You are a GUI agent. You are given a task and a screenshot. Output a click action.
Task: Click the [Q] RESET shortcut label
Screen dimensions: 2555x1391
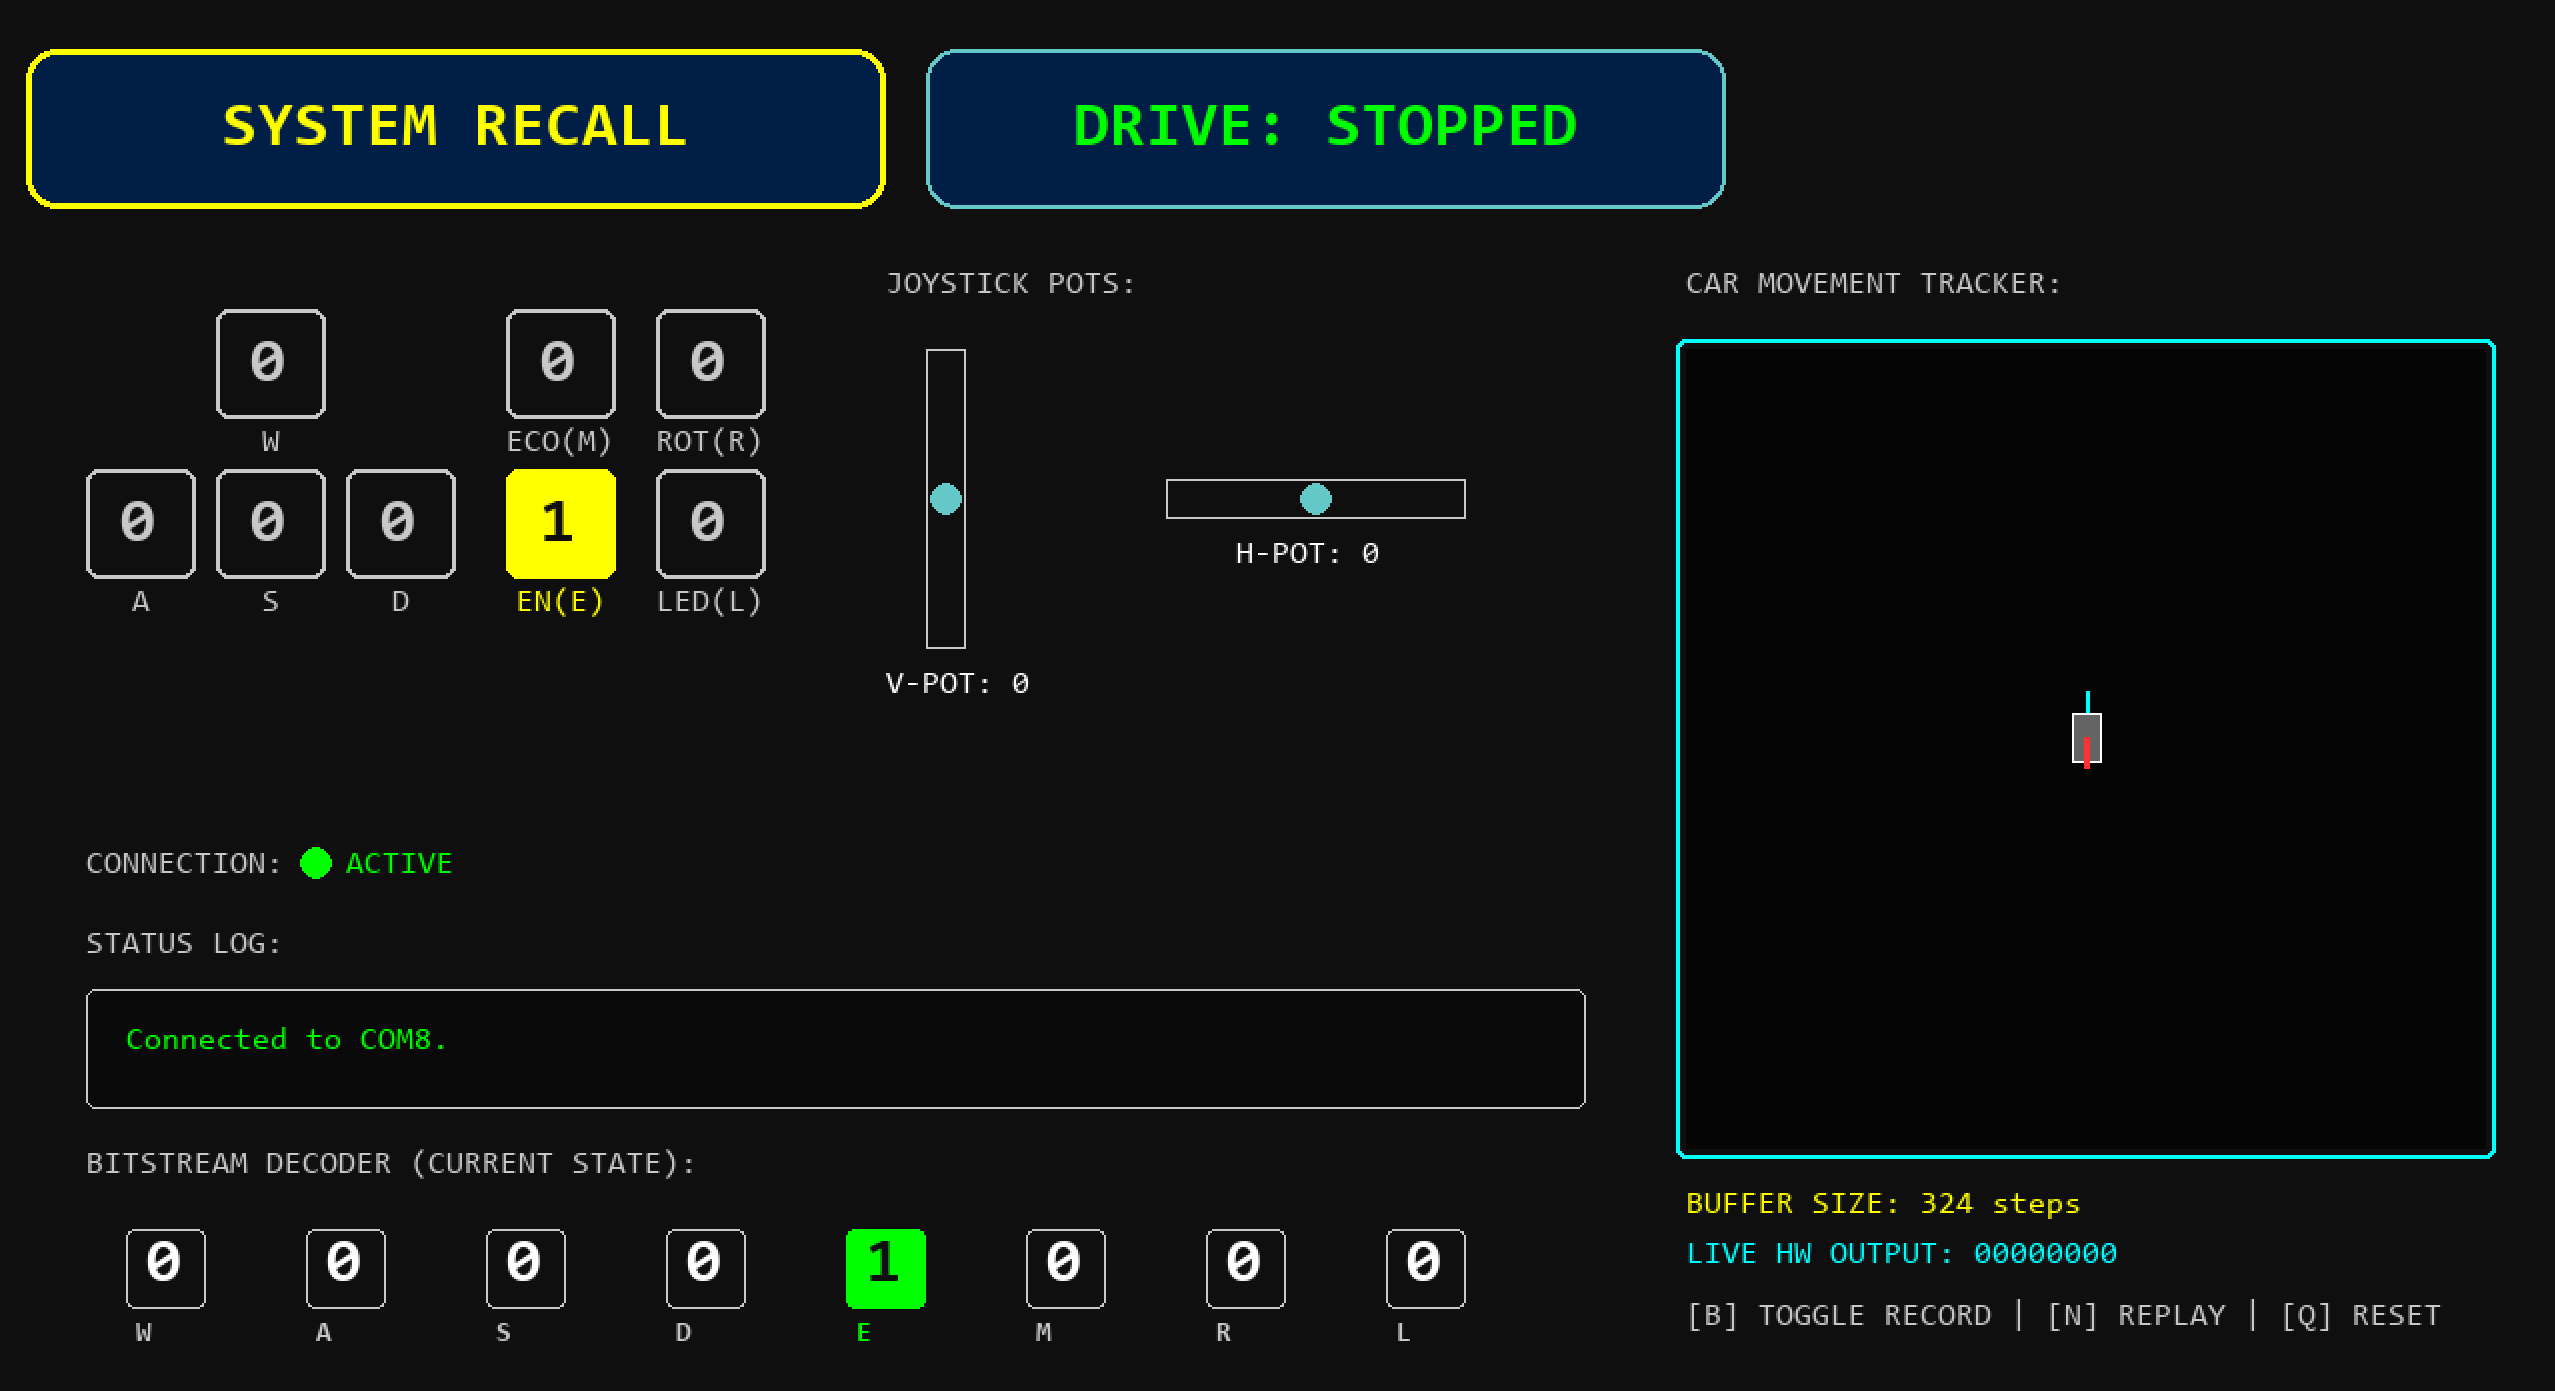pos(2360,1315)
